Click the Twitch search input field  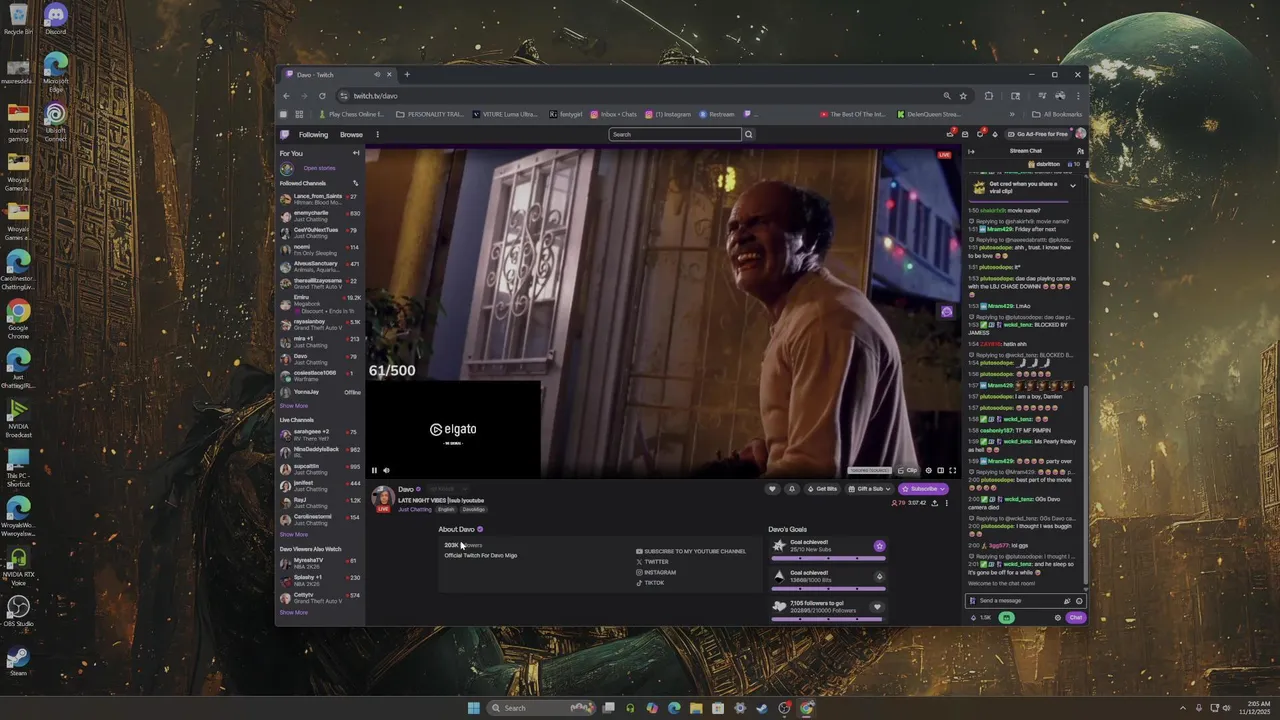[x=675, y=134]
